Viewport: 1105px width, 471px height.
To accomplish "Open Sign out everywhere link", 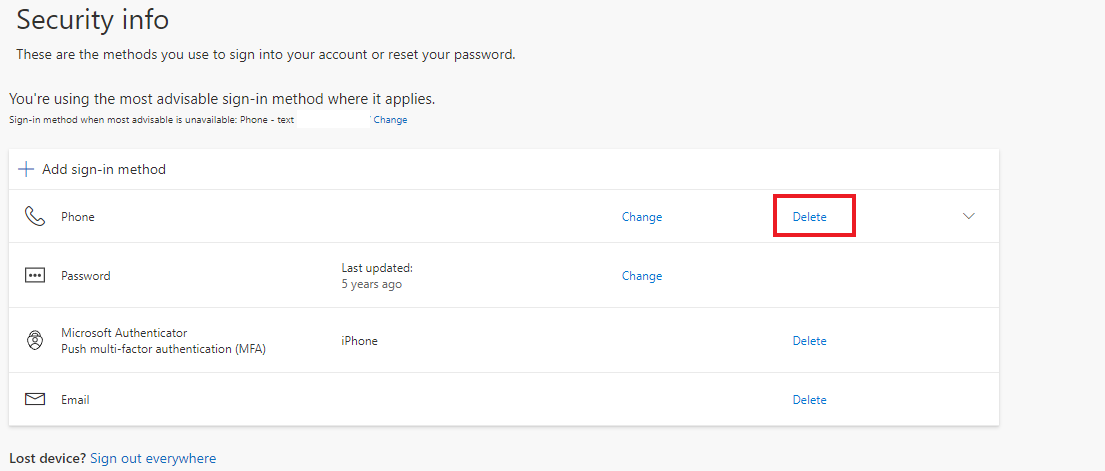I will (152, 458).
